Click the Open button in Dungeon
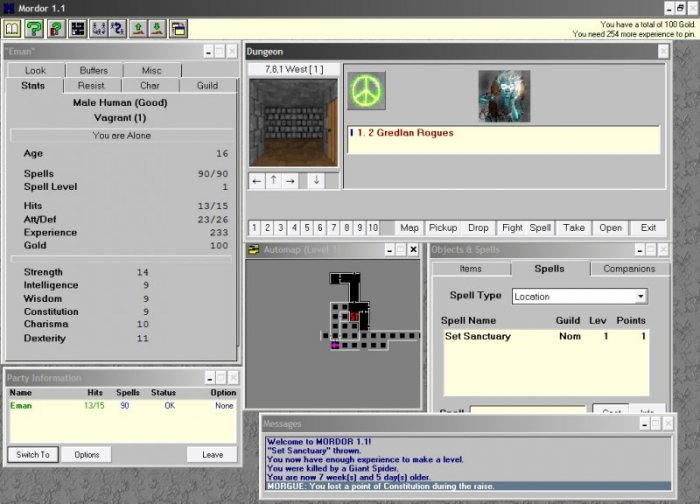 610,228
